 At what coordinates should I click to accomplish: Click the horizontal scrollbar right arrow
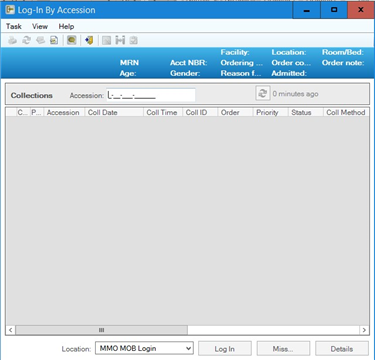click(364, 330)
